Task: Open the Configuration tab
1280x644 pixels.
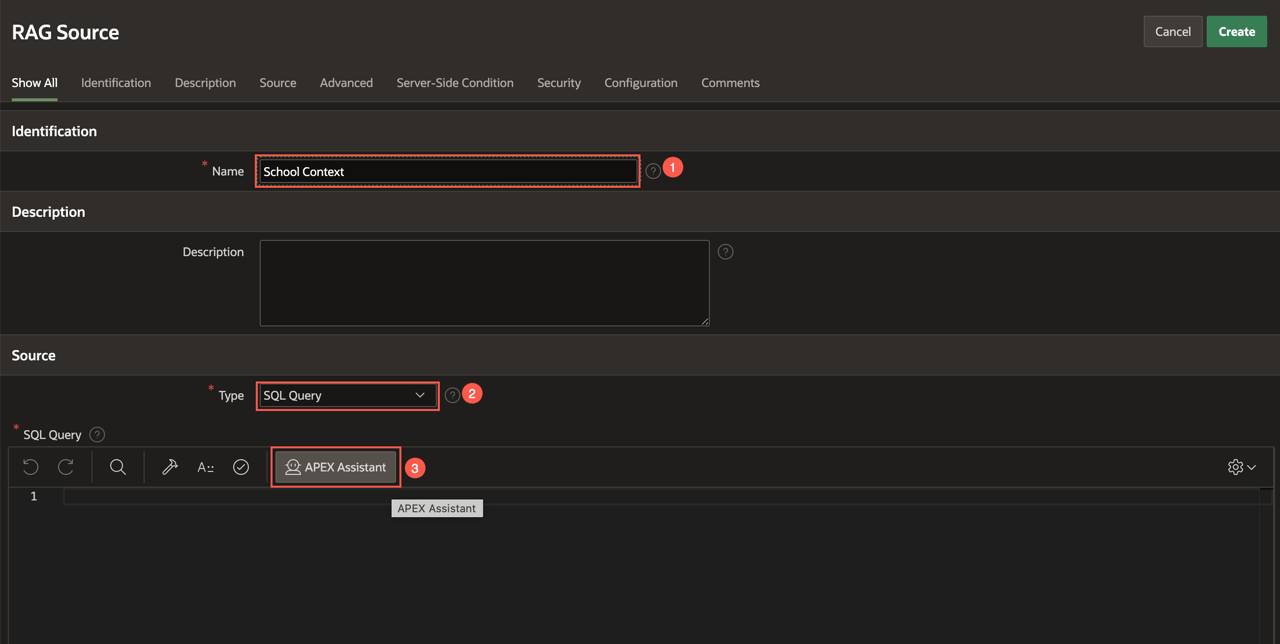Action: [x=641, y=83]
